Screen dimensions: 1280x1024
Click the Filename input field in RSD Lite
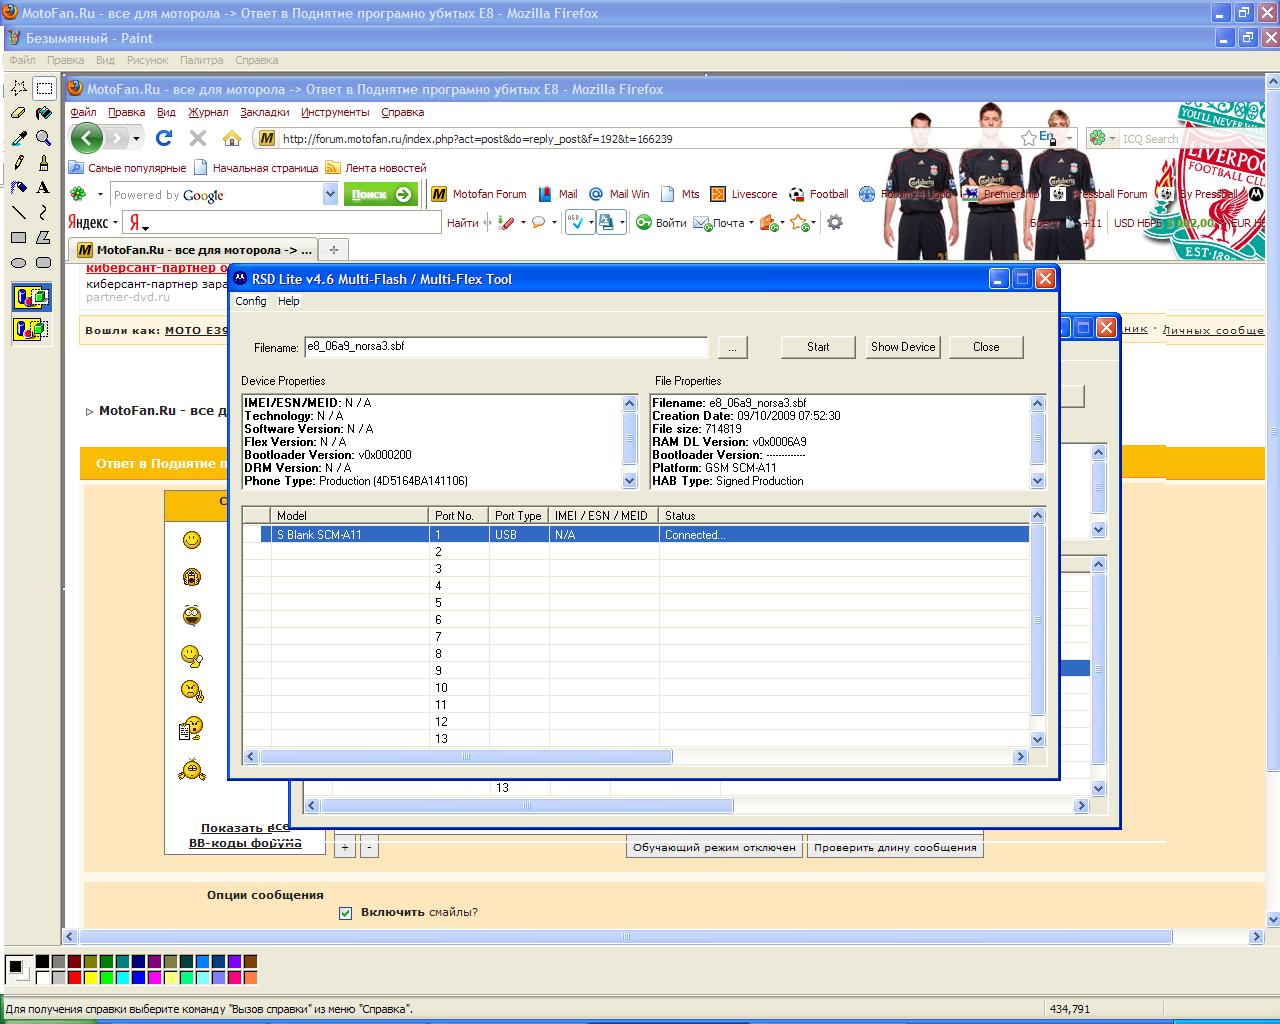click(x=505, y=347)
